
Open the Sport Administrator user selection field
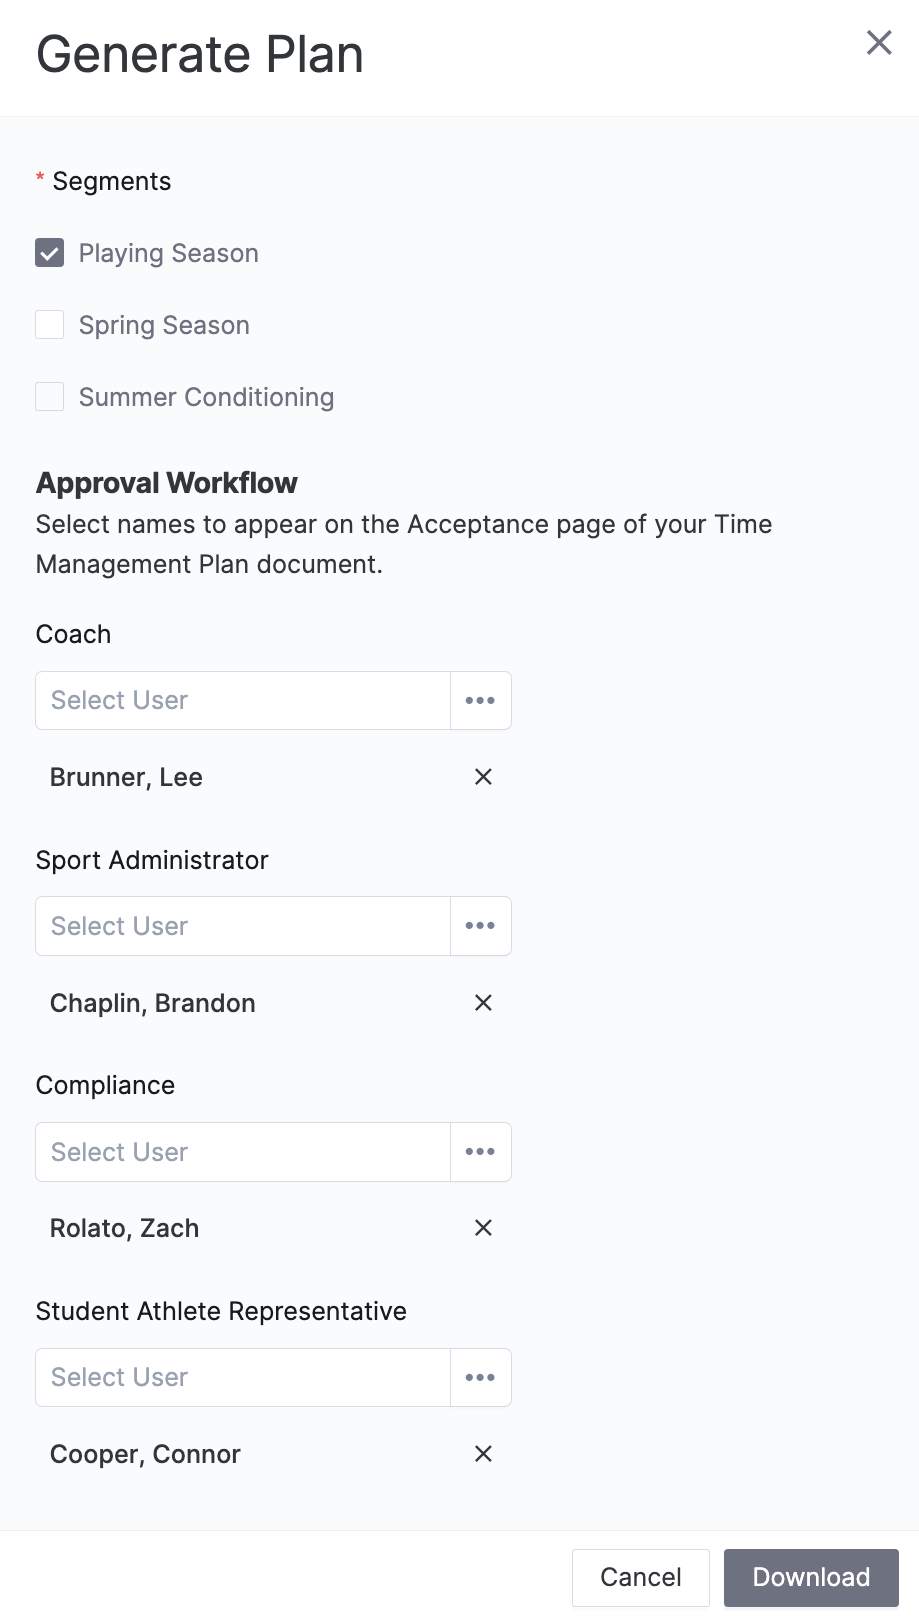pyautogui.click(x=240, y=925)
